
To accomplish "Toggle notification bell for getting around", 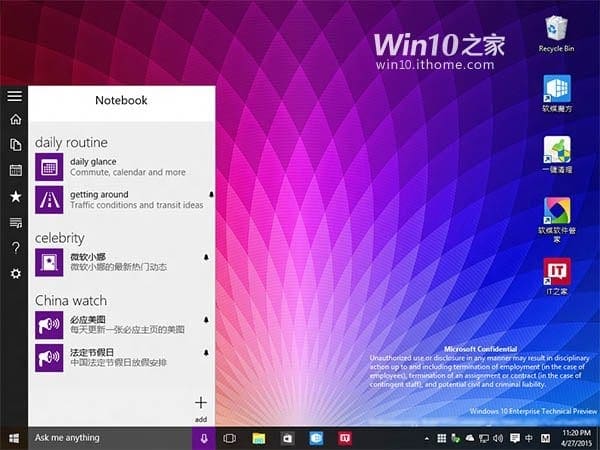I will [x=210, y=193].
